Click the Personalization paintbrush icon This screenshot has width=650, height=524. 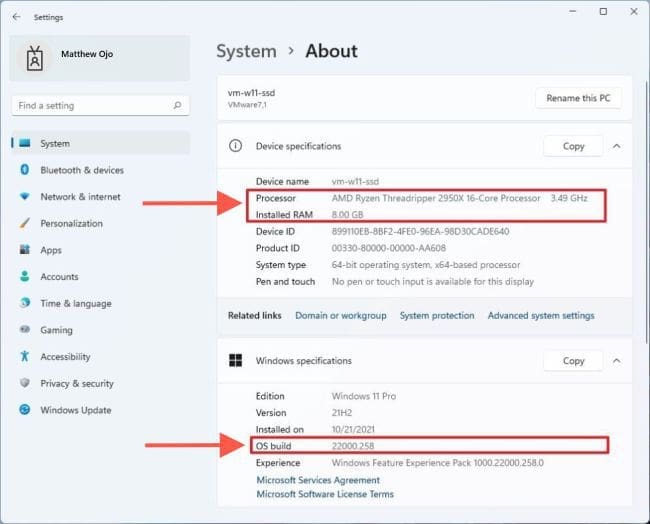[x=25, y=224]
